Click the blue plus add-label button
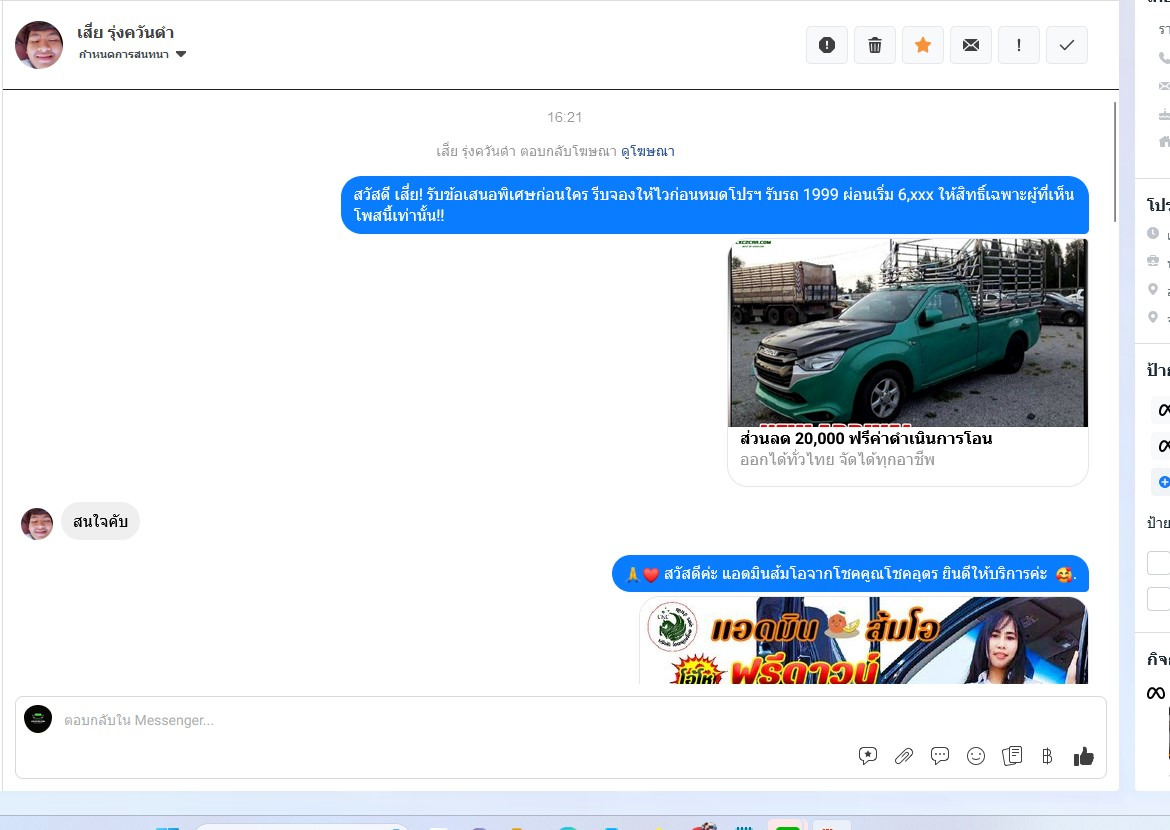Screen dimensions: 1170x830 coord(1163,482)
